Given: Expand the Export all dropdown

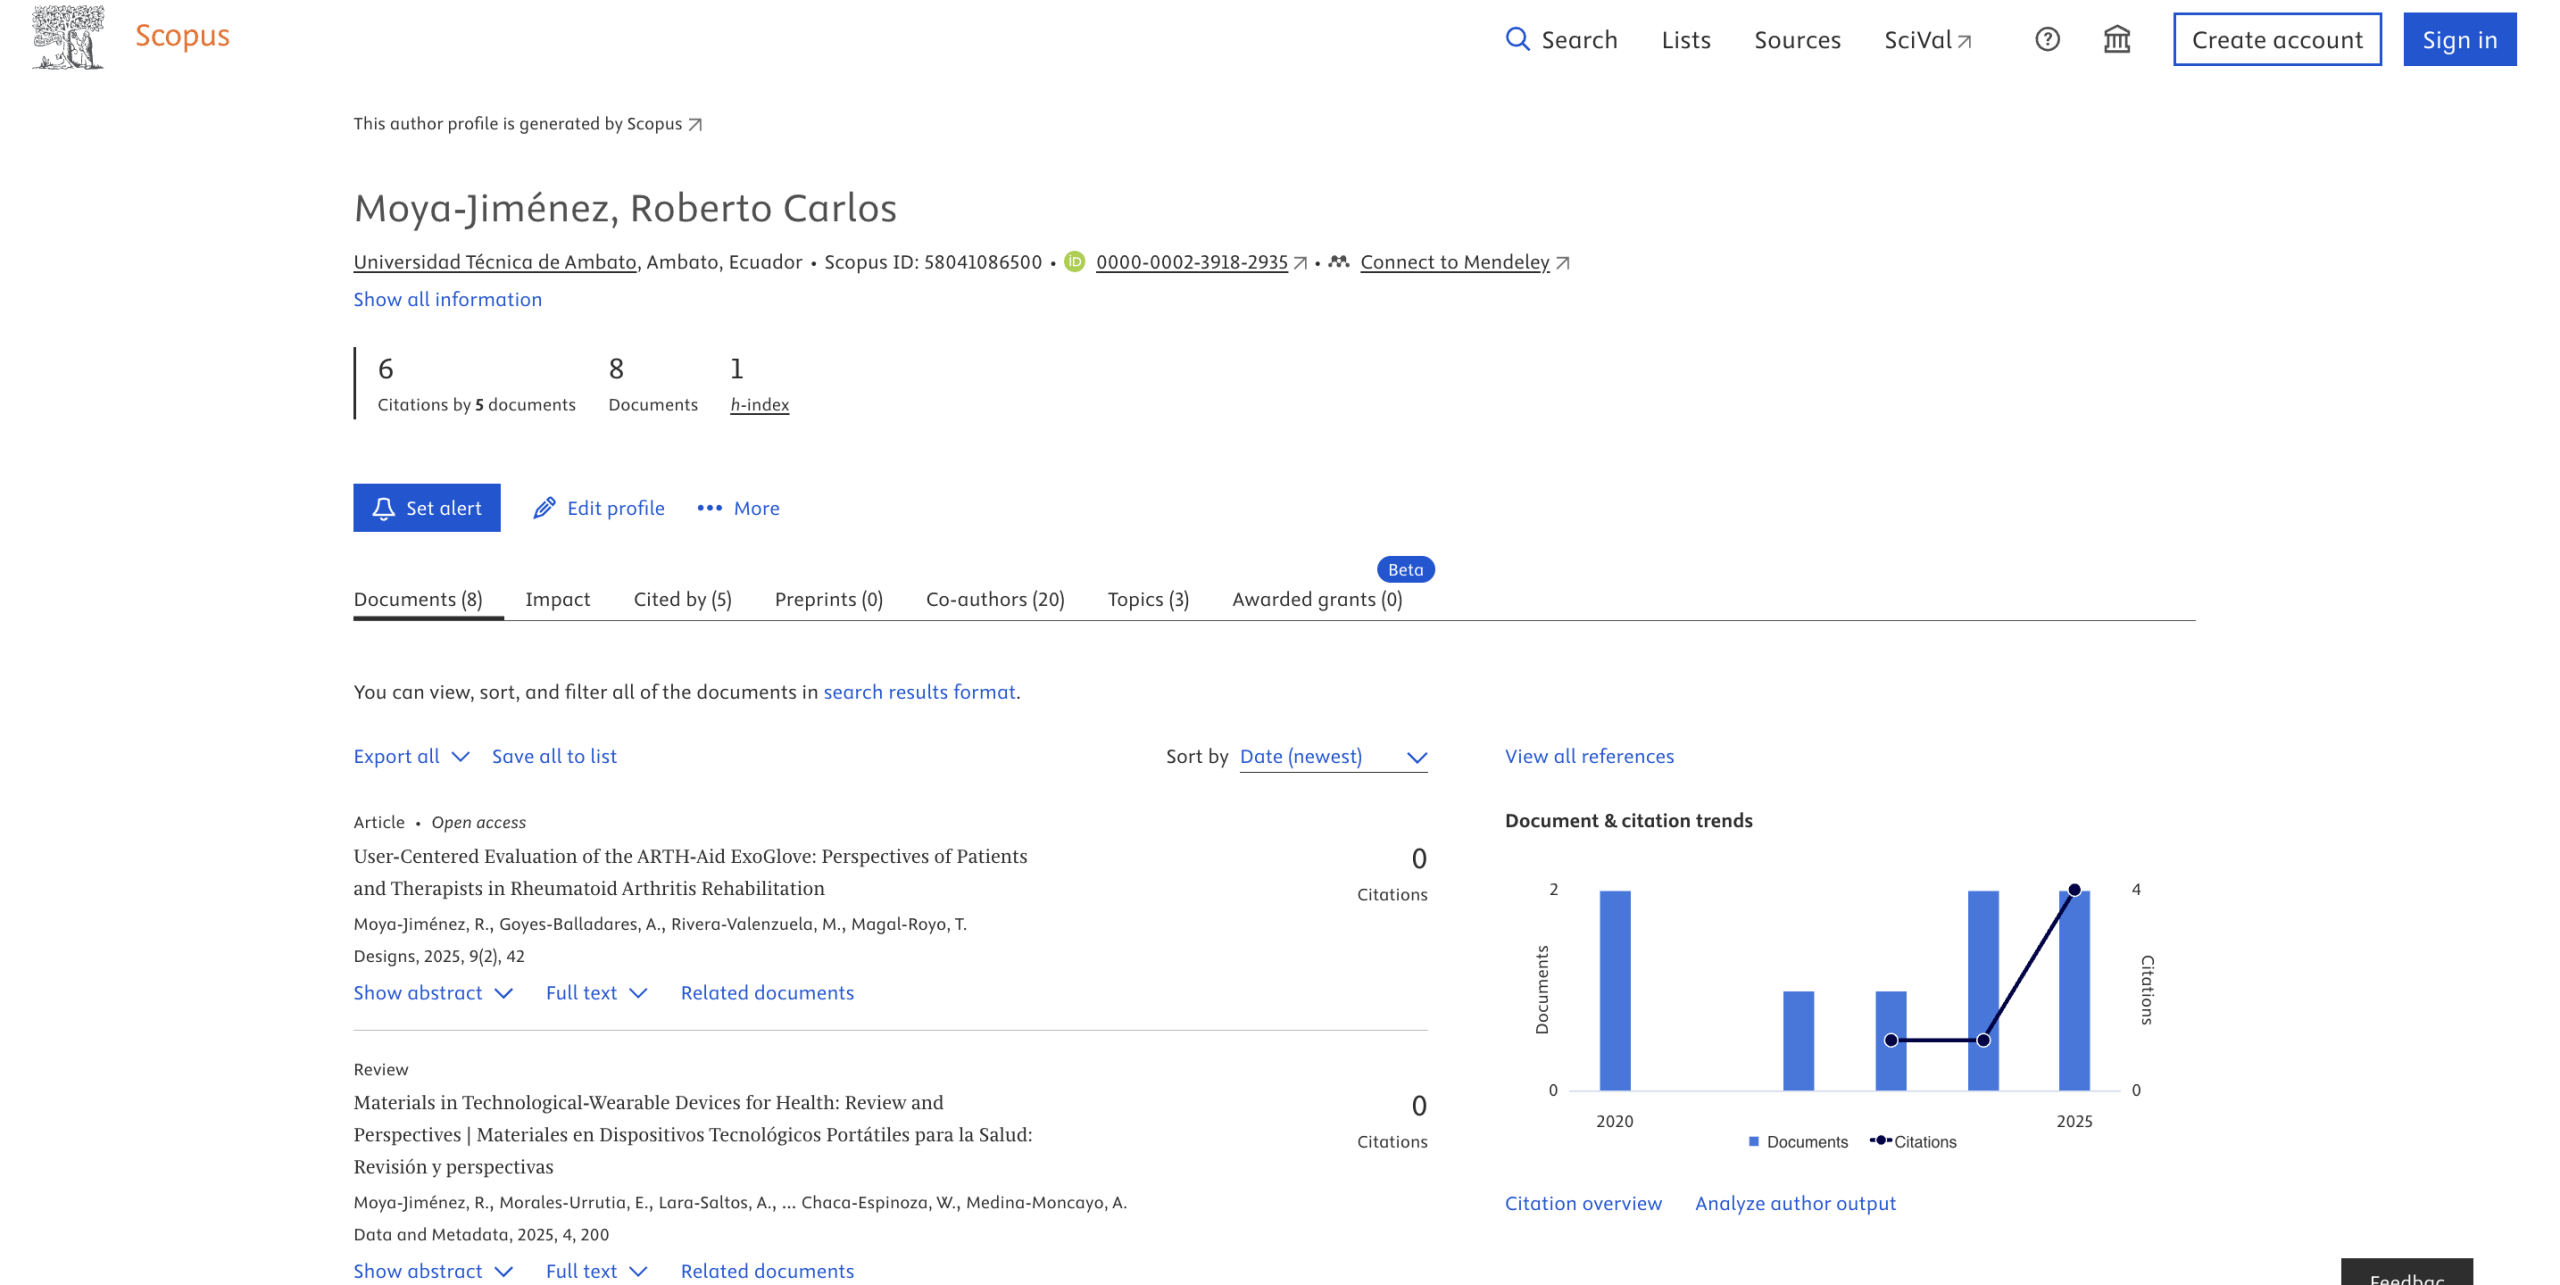Looking at the screenshot, I should coord(411,756).
